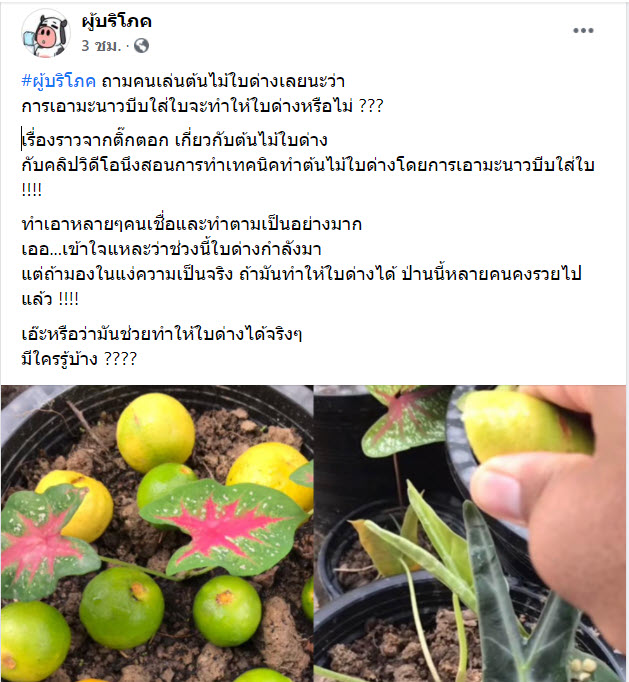
Task: Click the line starting เอ๊ะหรือว่ามันช่วย
Action: pyautogui.click(x=162, y=334)
